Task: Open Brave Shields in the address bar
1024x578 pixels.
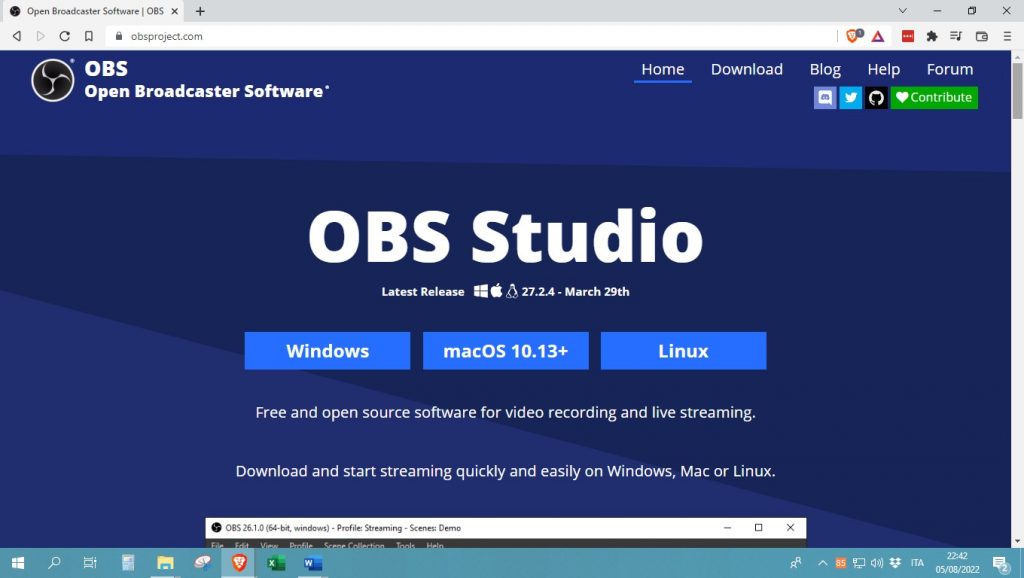Action: 852,35
